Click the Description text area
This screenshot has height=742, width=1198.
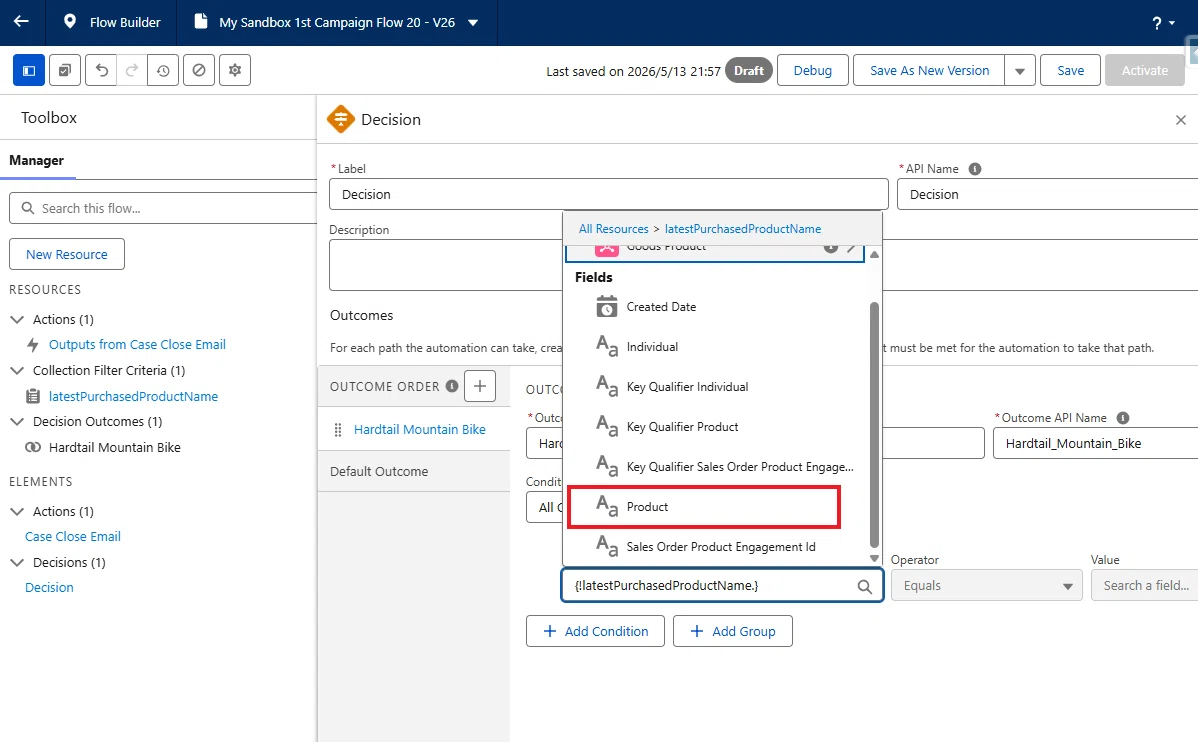coord(445,265)
